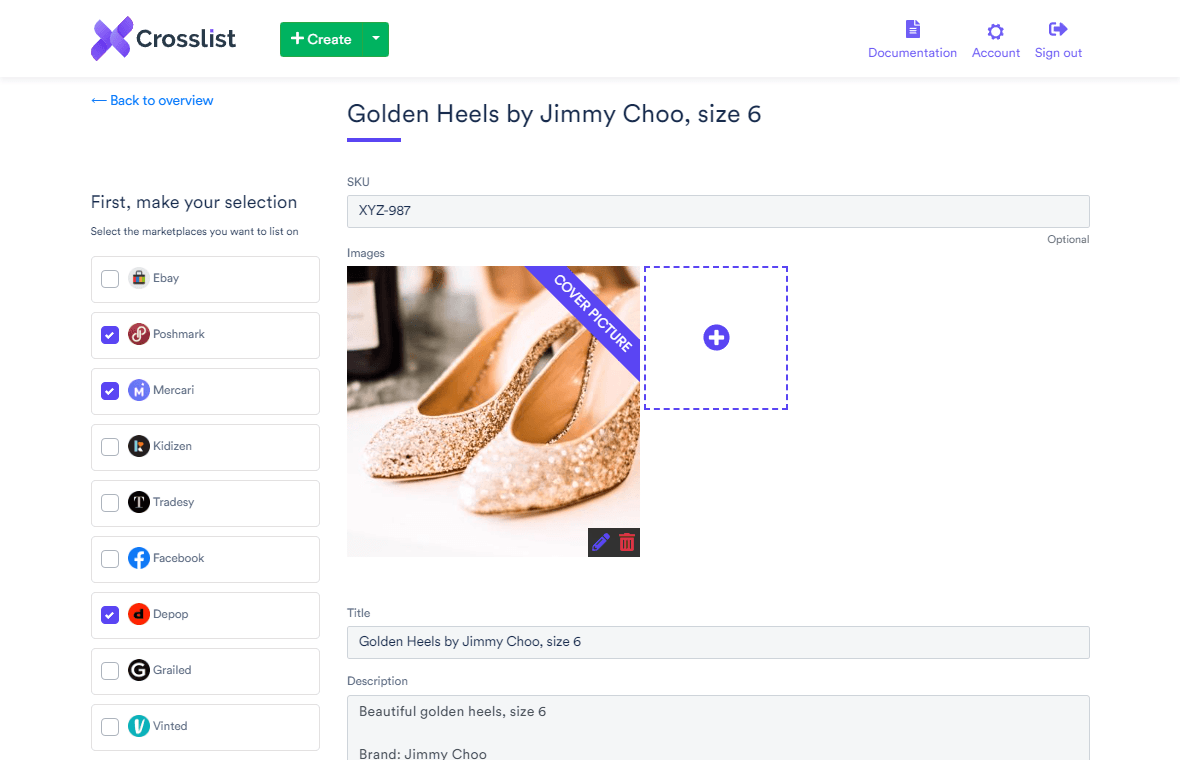Add another image with plus icon
Viewport: 1180px width, 760px height.
(x=716, y=338)
